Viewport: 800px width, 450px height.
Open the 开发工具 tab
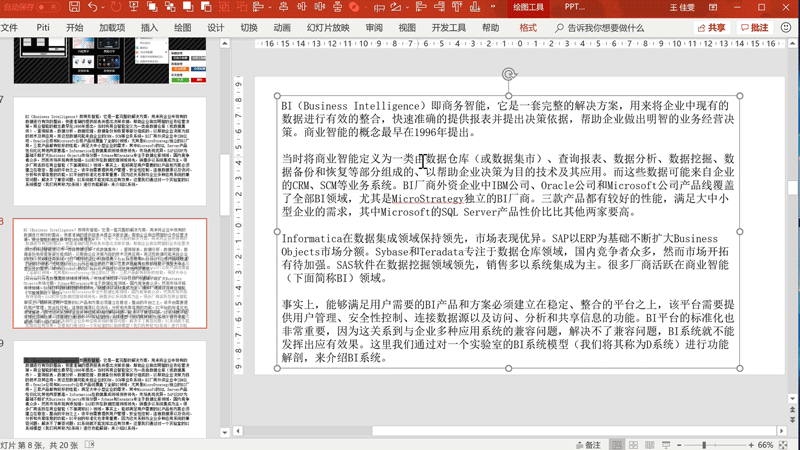tap(448, 28)
